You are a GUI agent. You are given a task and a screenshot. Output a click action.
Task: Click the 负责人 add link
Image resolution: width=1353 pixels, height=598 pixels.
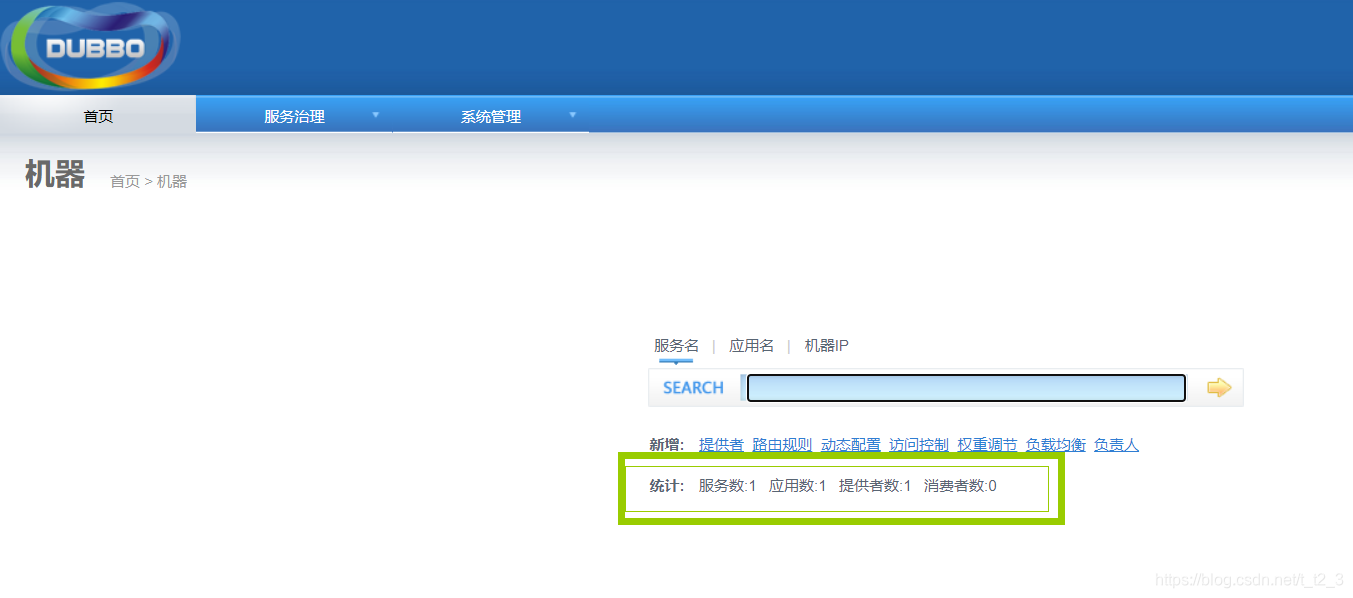[x=1116, y=445]
